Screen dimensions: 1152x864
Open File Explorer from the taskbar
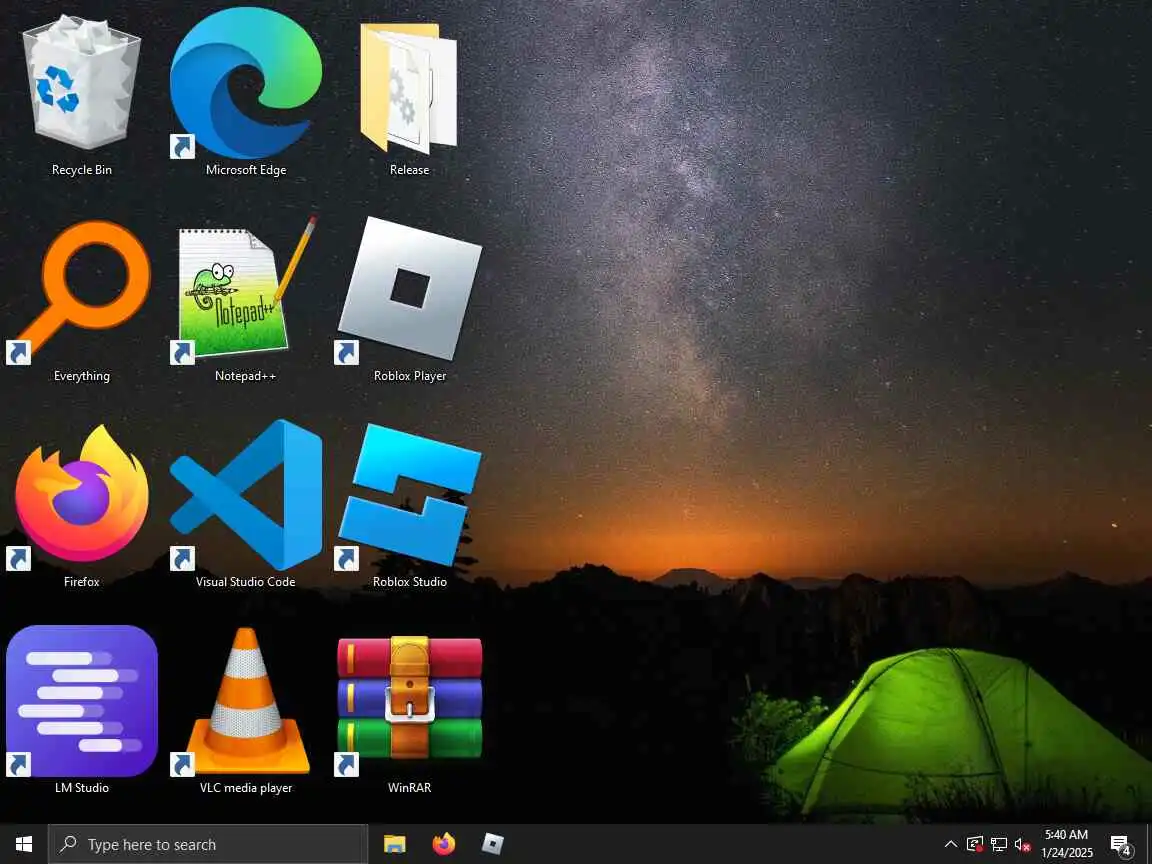(395, 844)
